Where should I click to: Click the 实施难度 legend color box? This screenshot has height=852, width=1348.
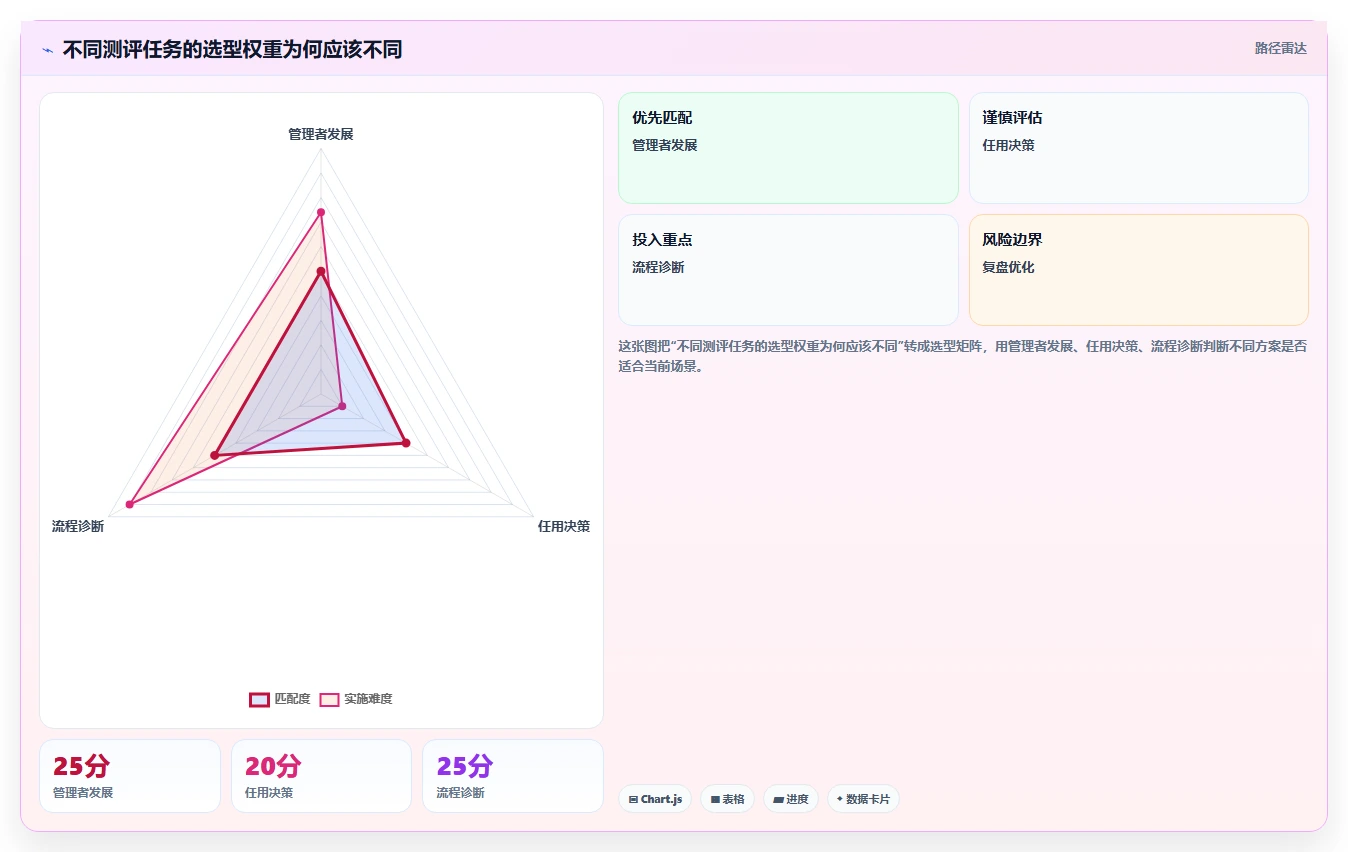329,699
